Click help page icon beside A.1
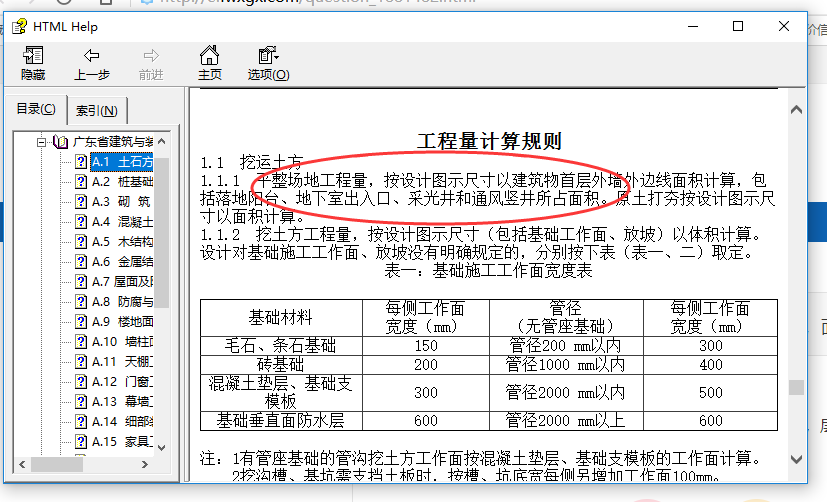This screenshot has width=827, height=502. tap(81, 161)
